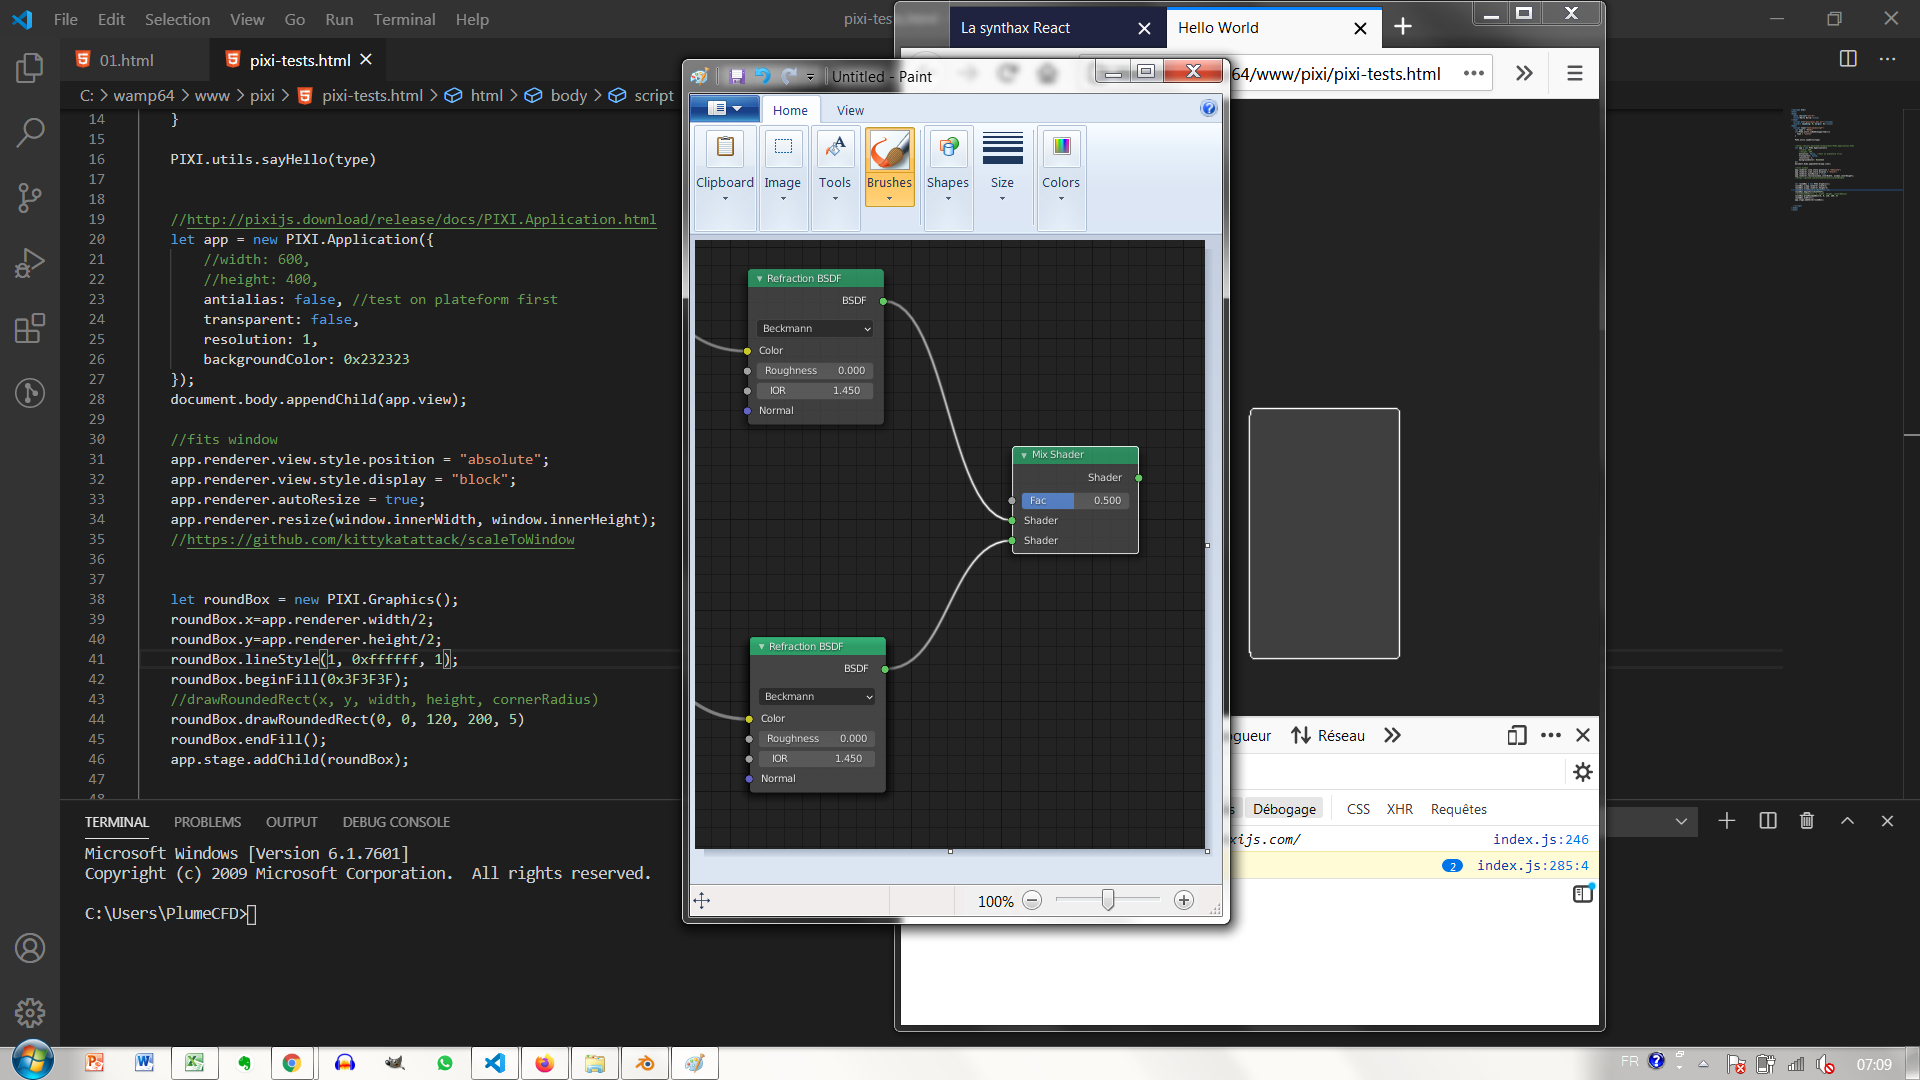The height and width of the screenshot is (1080, 1920).
Task: Toggle Responsive Design Mode in devtools
Action: click(1517, 735)
